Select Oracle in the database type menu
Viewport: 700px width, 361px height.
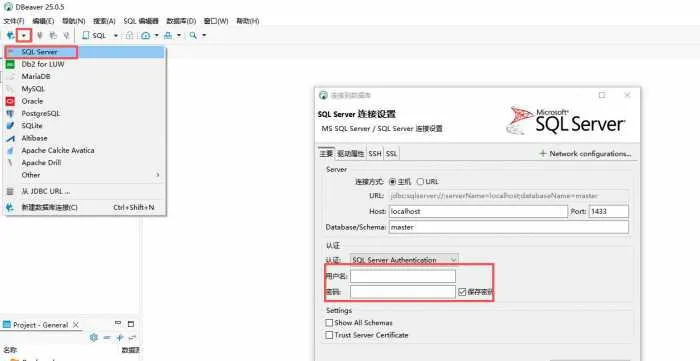[32, 101]
